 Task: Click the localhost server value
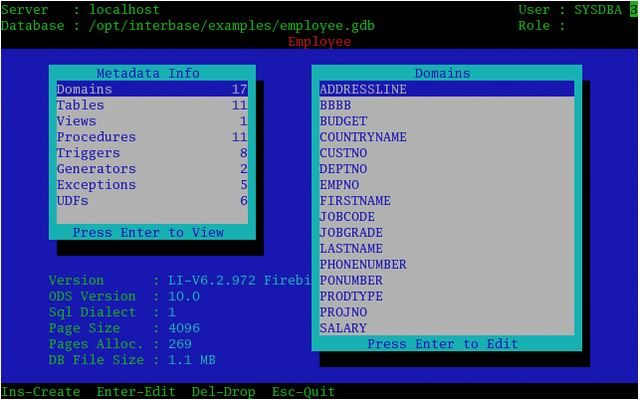coord(124,9)
